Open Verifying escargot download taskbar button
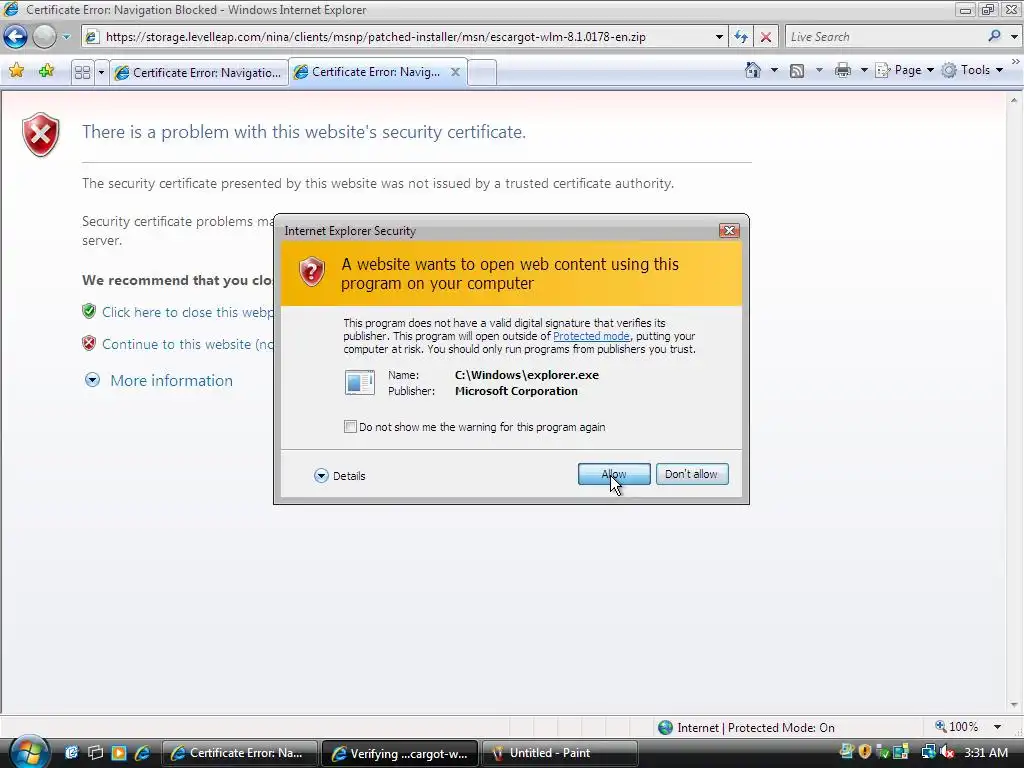The image size is (1024, 768). coord(400,754)
